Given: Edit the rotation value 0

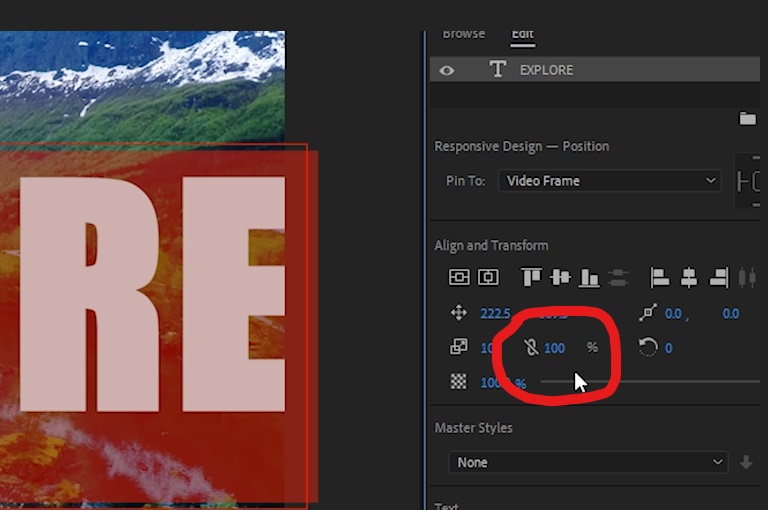Looking at the screenshot, I should (x=669, y=348).
